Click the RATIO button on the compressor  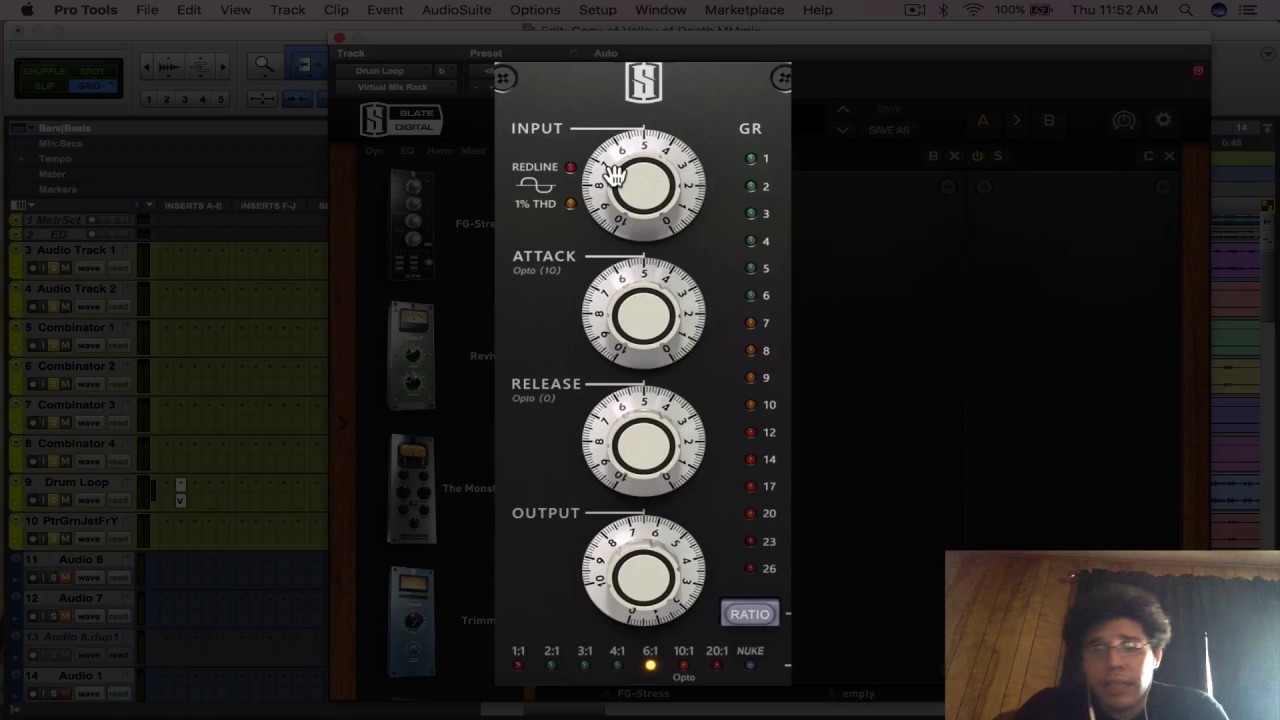click(750, 614)
